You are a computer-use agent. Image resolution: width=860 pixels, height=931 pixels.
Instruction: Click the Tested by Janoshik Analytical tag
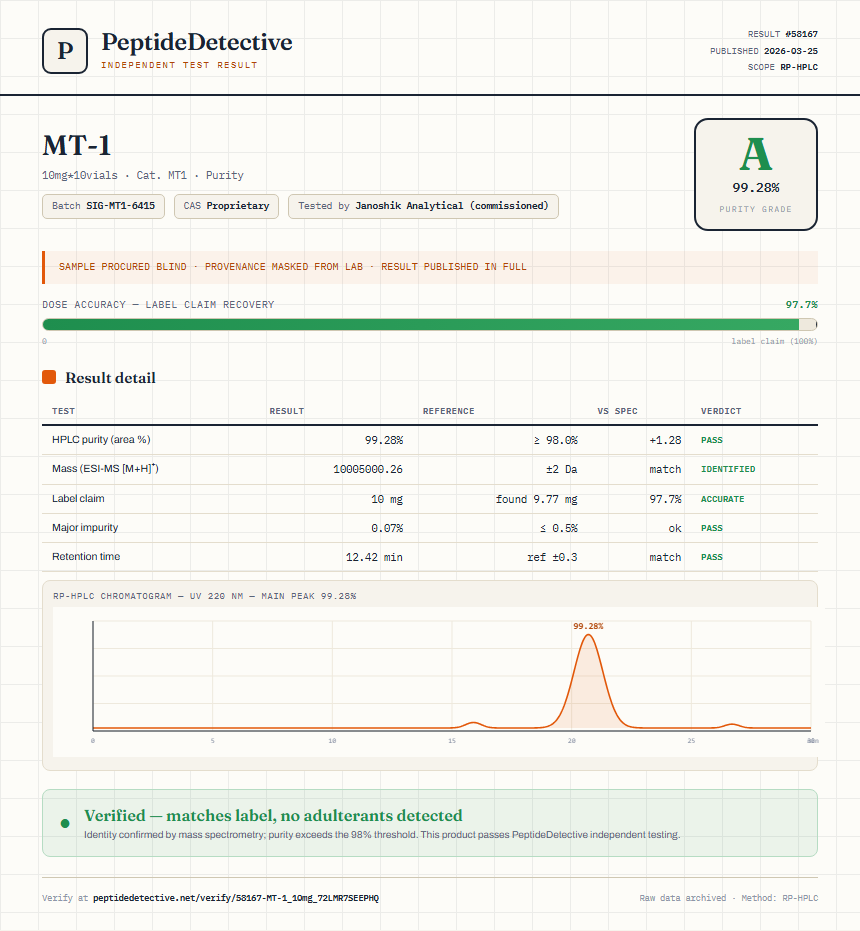coord(423,206)
